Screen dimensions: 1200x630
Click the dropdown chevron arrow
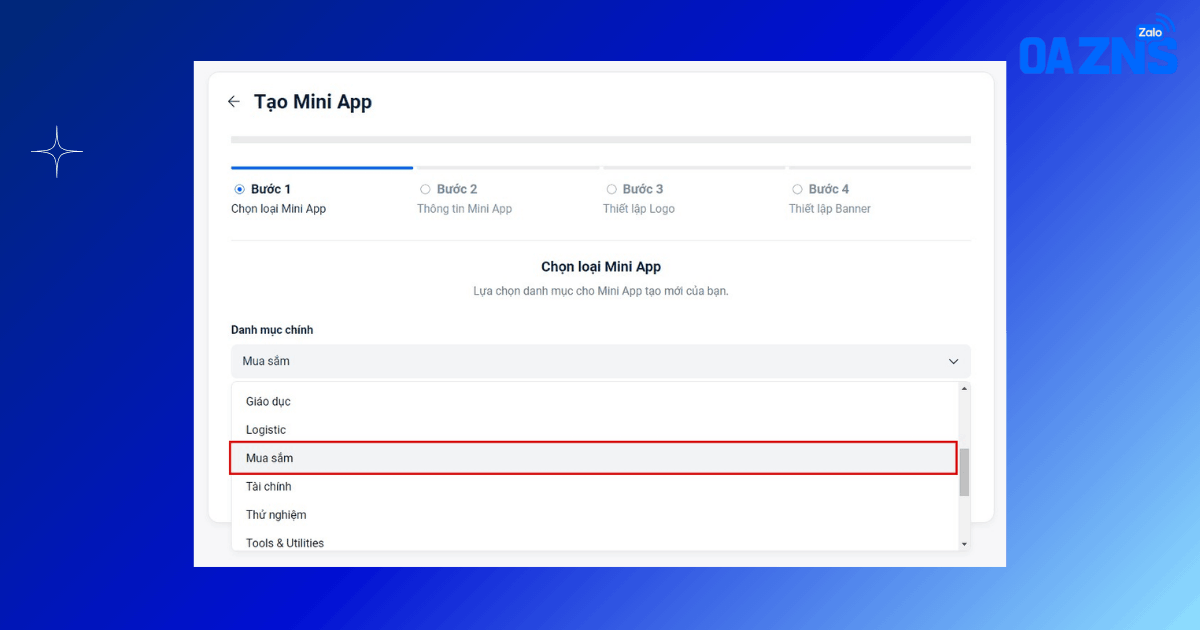pyautogui.click(x=953, y=361)
